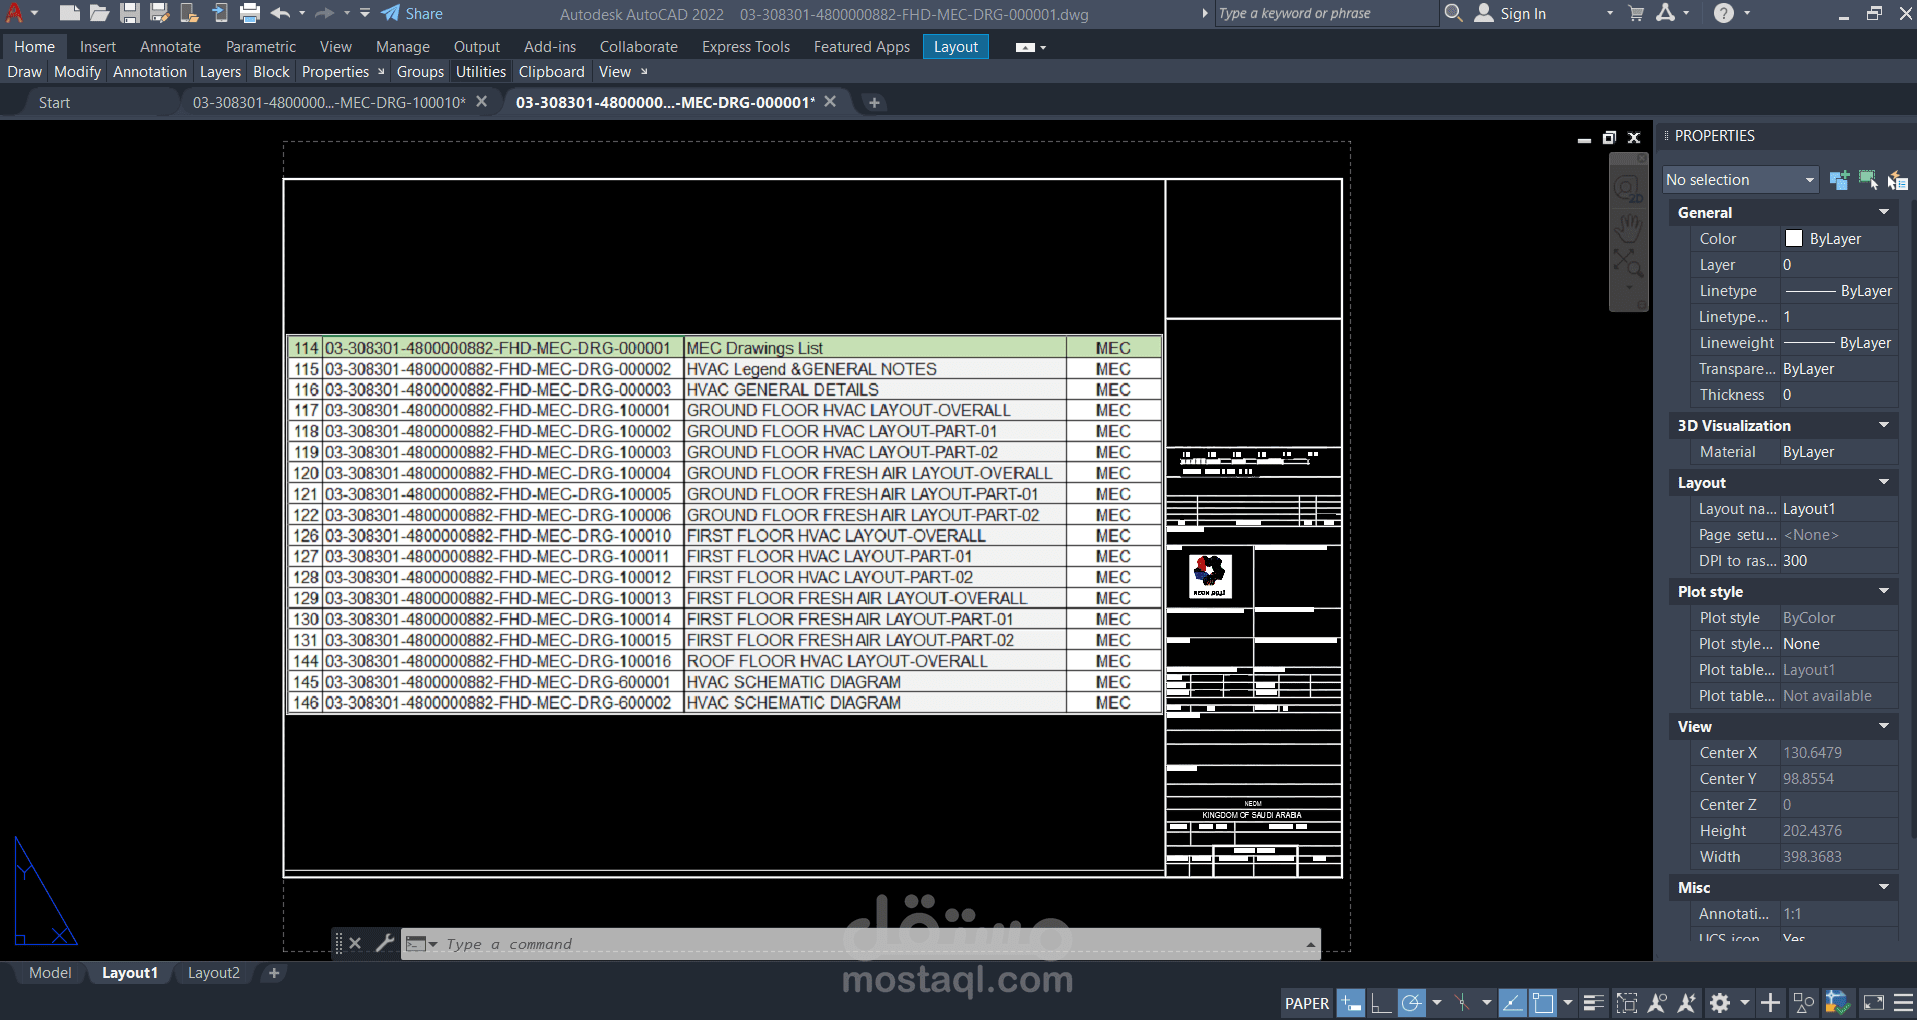Click the Annotation Monitor plus icon

pyautogui.click(x=1771, y=1003)
